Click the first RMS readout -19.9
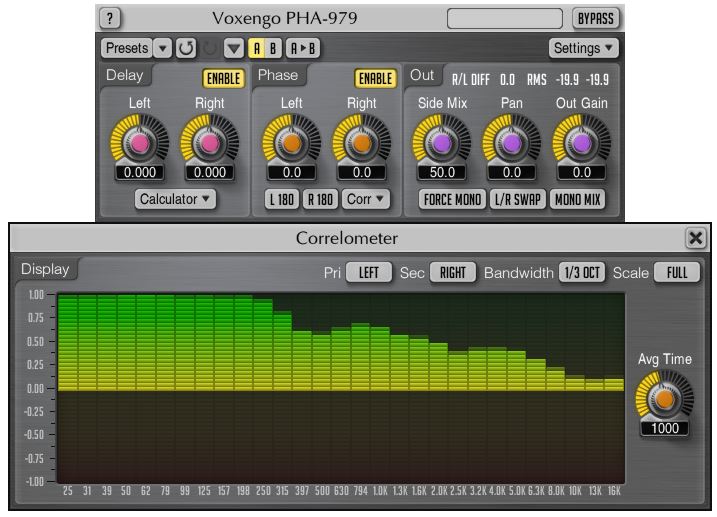Image resolution: width=717 pixels, height=517 pixels. pyautogui.click(x=567, y=80)
